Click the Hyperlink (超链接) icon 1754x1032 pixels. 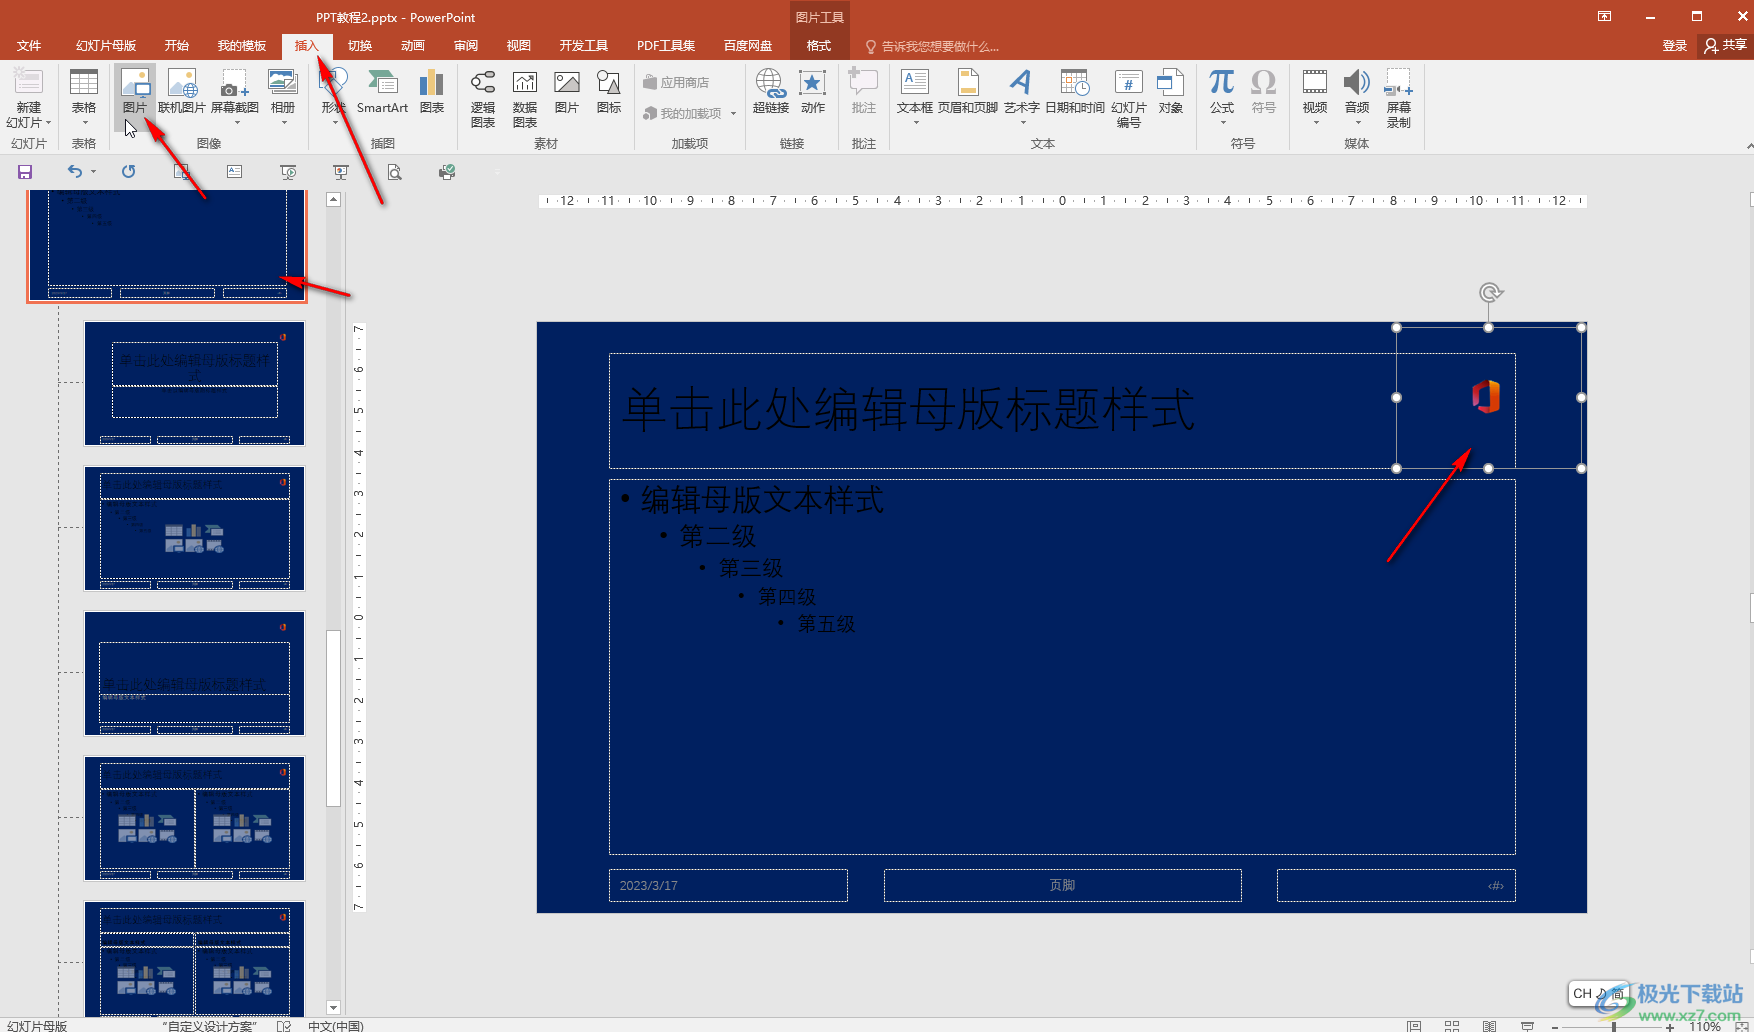pos(770,92)
